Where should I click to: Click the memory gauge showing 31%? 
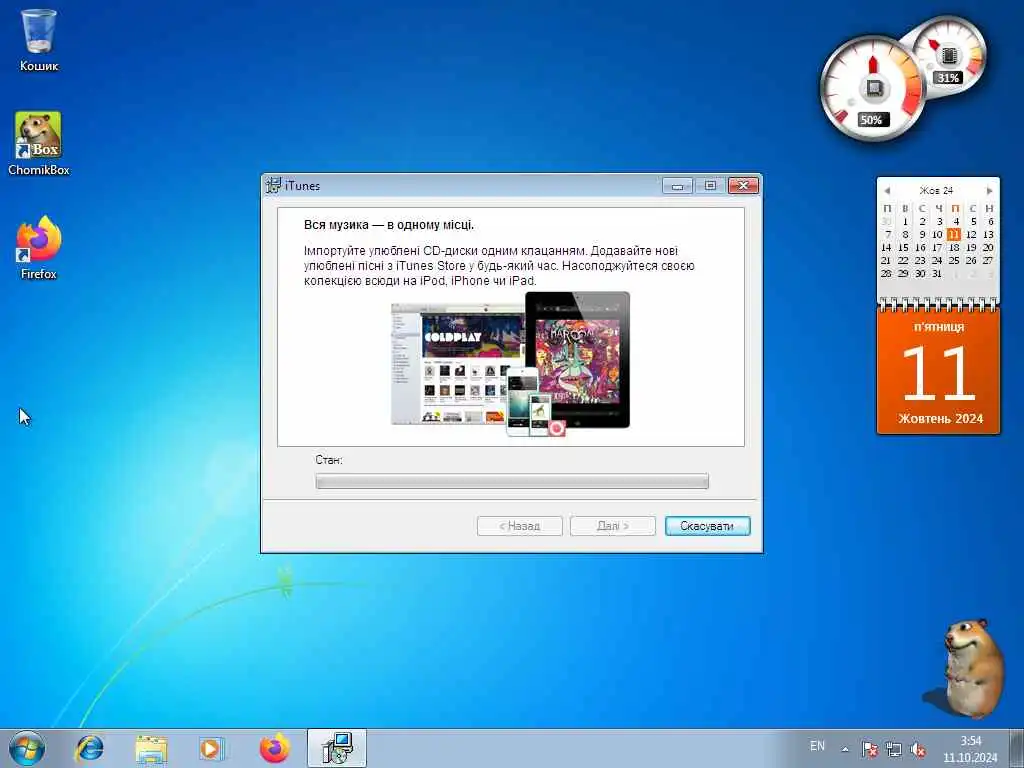click(948, 56)
